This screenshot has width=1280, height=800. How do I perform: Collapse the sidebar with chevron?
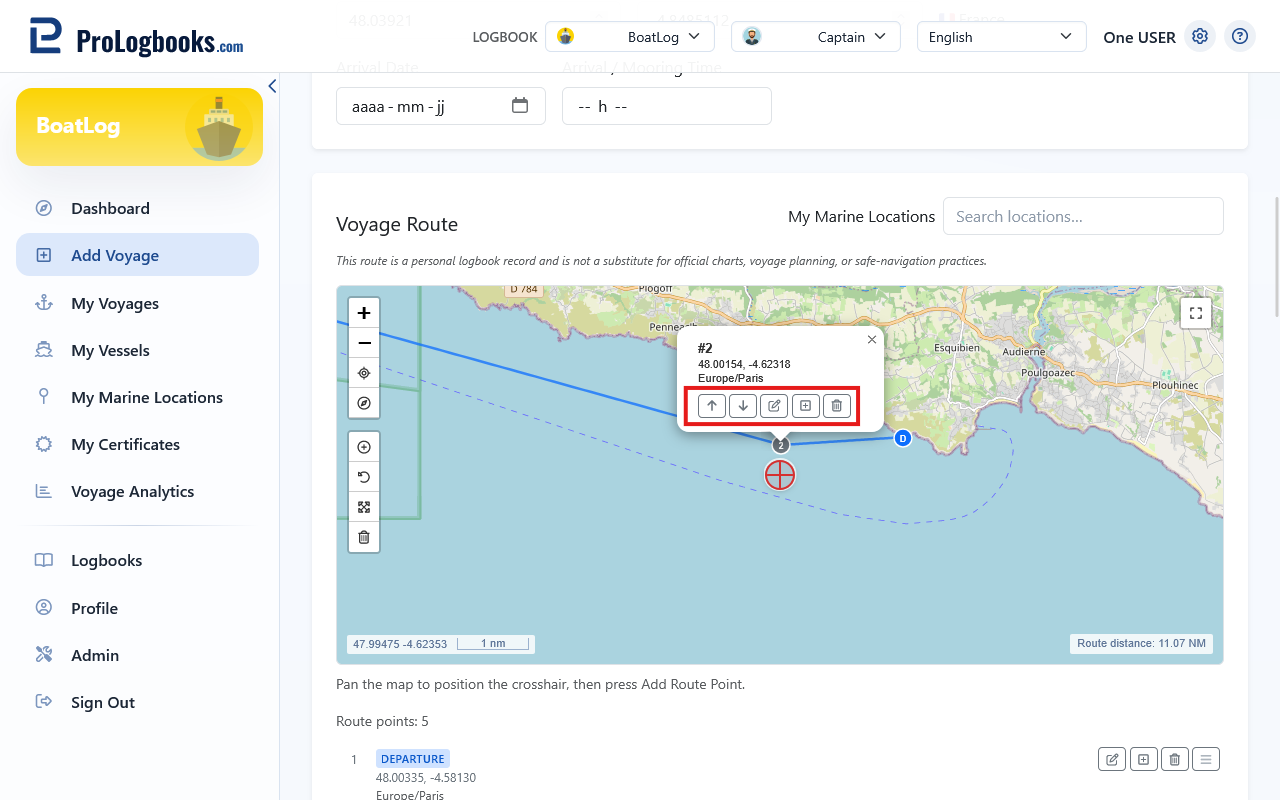(x=272, y=87)
